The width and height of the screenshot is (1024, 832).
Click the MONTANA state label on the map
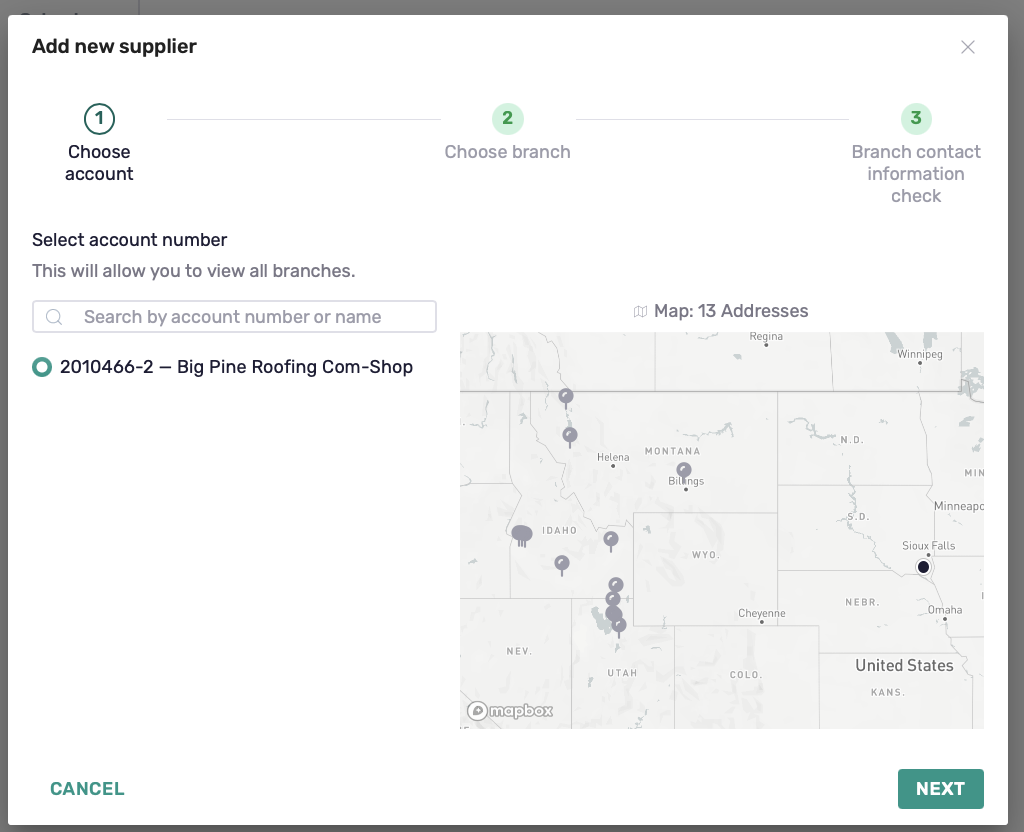[672, 451]
